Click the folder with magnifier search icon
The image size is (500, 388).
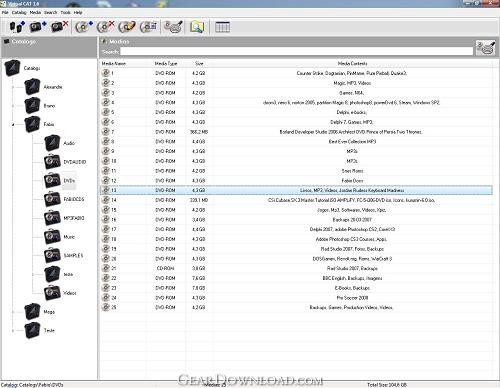(x=197, y=27)
